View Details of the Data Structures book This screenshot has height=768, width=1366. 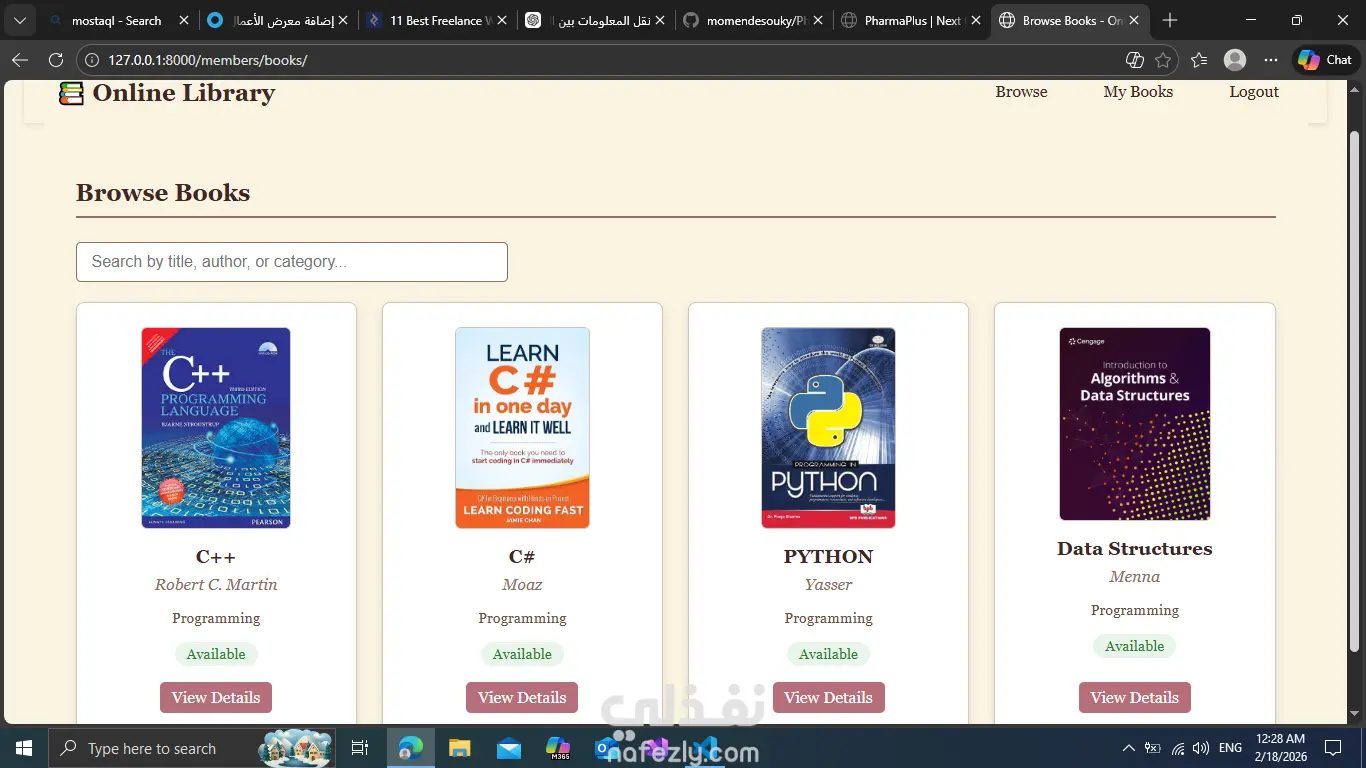click(1135, 697)
